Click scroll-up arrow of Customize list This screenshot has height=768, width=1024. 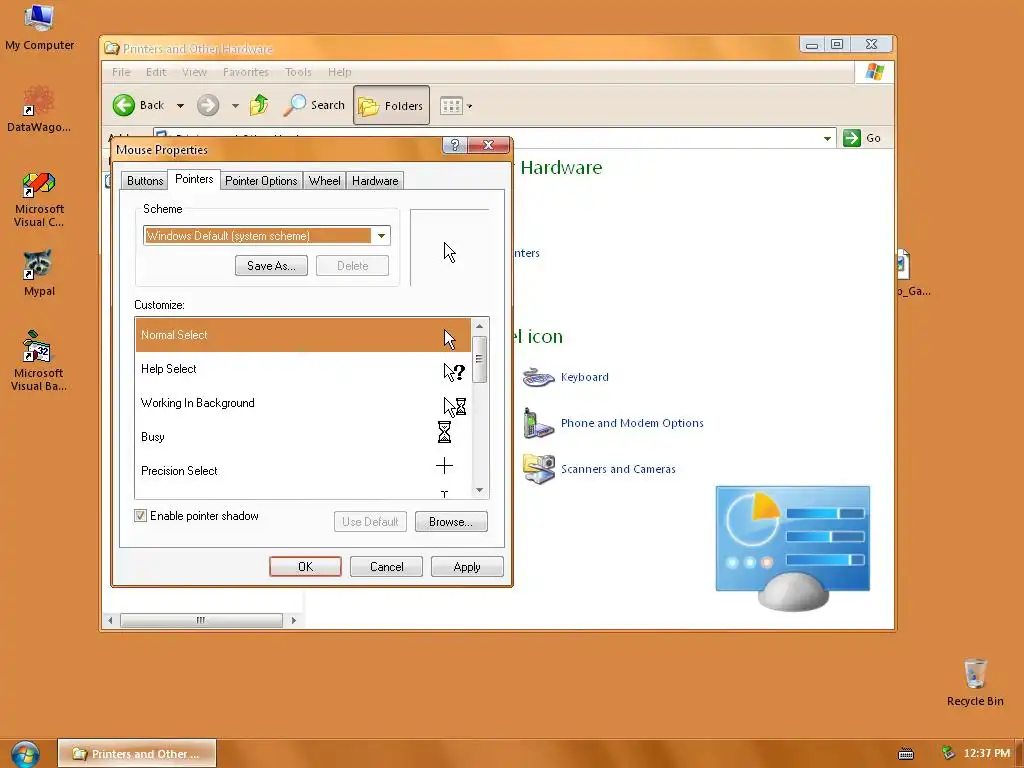coord(479,326)
